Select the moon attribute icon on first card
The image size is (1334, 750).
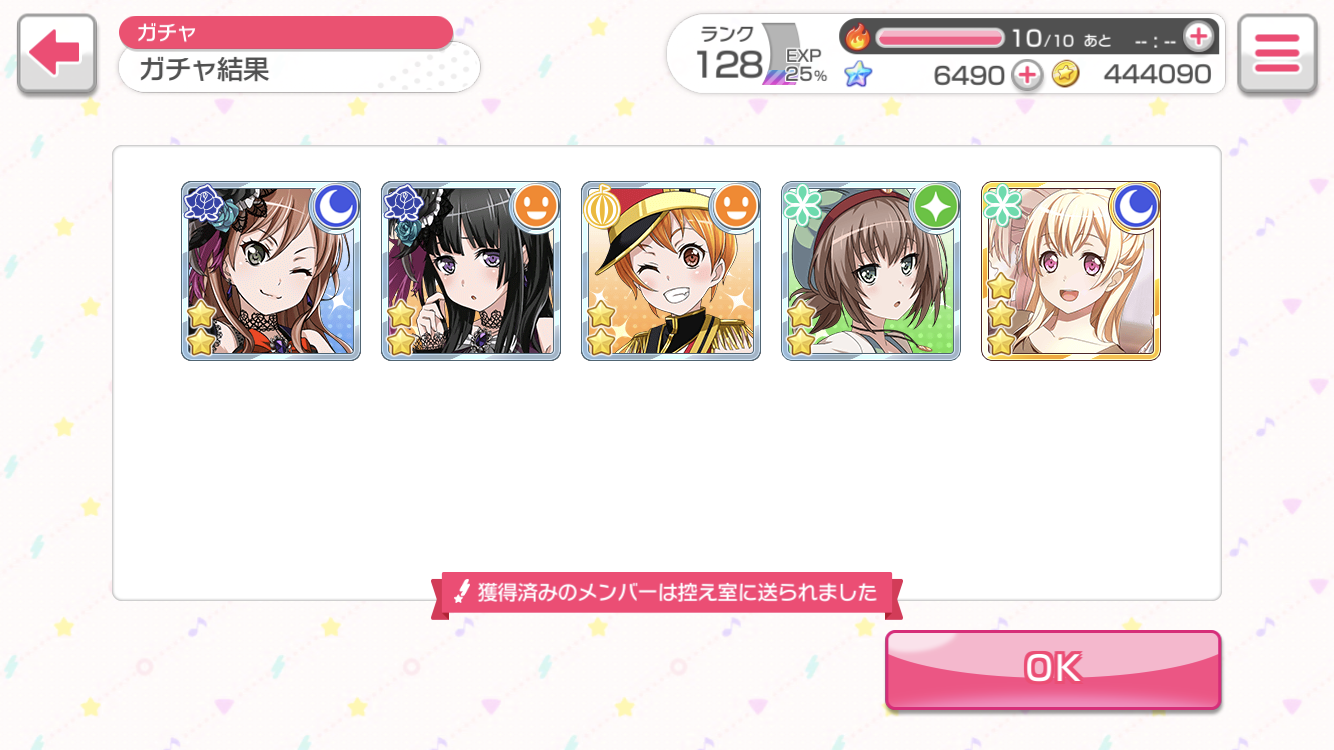(x=334, y=207)
